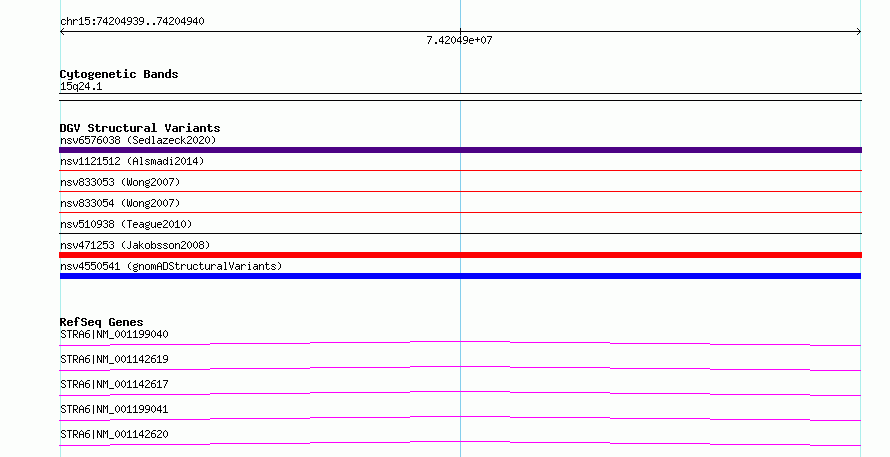Click the chr15:74204939..74204940 coordinate label
This screenshot has height=457, width=890.
tap(132, 21)
